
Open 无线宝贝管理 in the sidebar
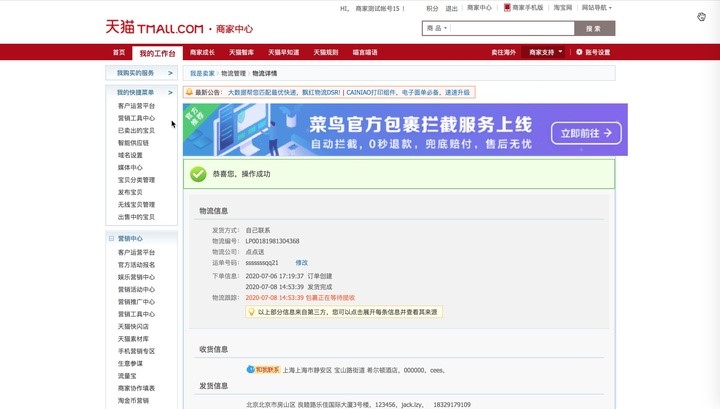[136, 204]
